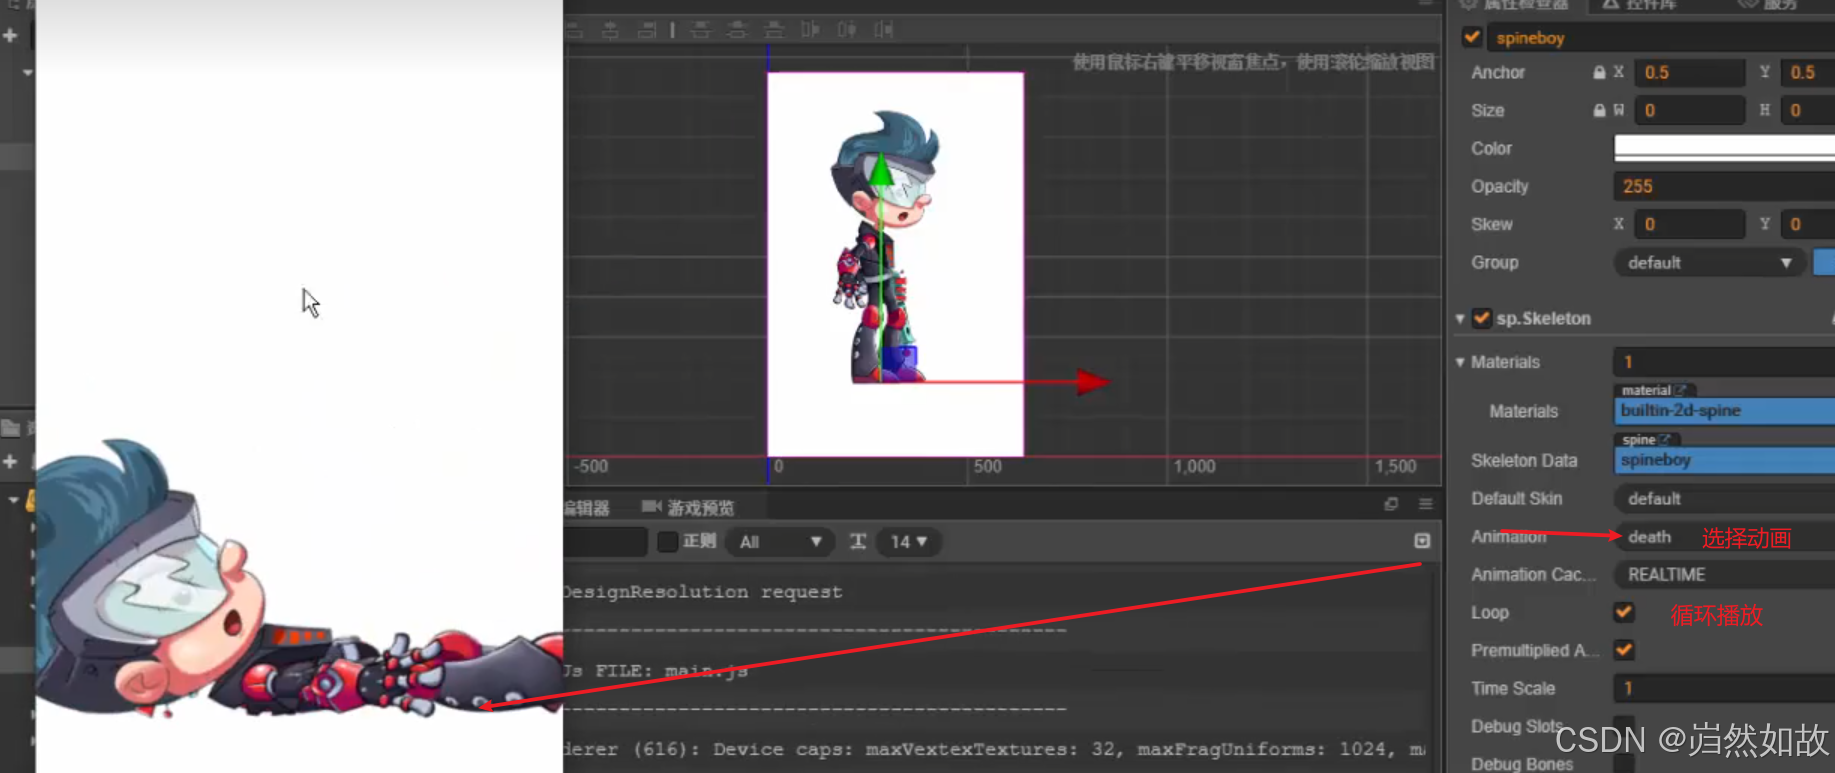Click the Anchor lock icon
1835x773 pixels.
[x=1599, y=72]
